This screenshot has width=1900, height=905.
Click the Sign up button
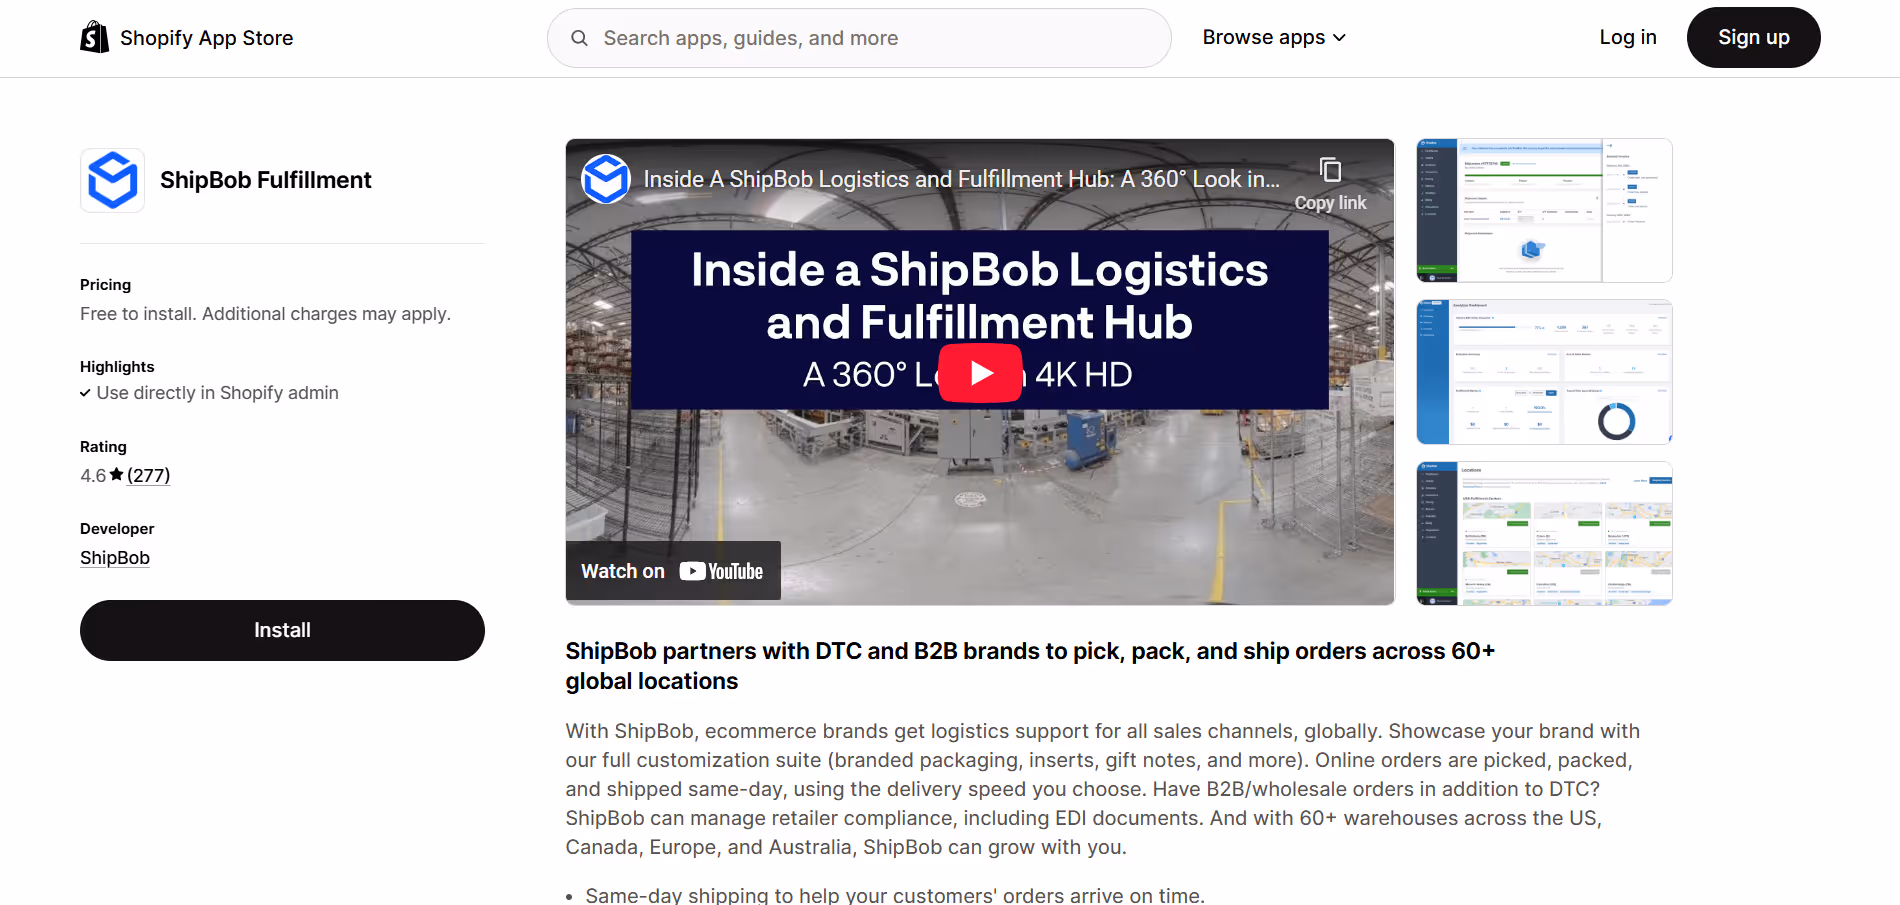(1754, 37)
